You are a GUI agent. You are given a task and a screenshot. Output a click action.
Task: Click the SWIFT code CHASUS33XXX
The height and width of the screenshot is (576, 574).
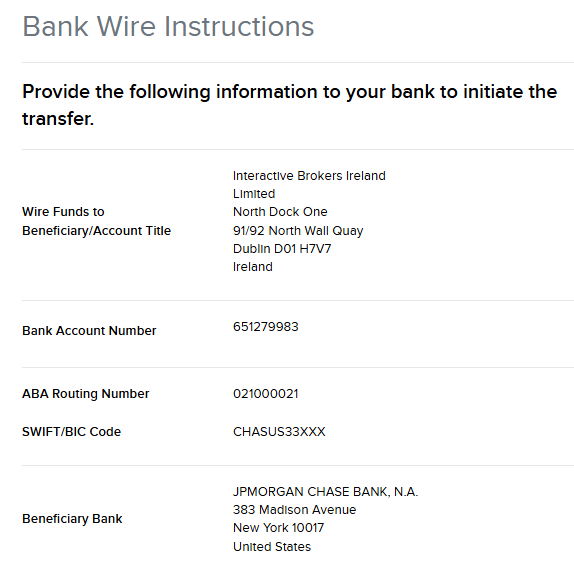[279, 431]
